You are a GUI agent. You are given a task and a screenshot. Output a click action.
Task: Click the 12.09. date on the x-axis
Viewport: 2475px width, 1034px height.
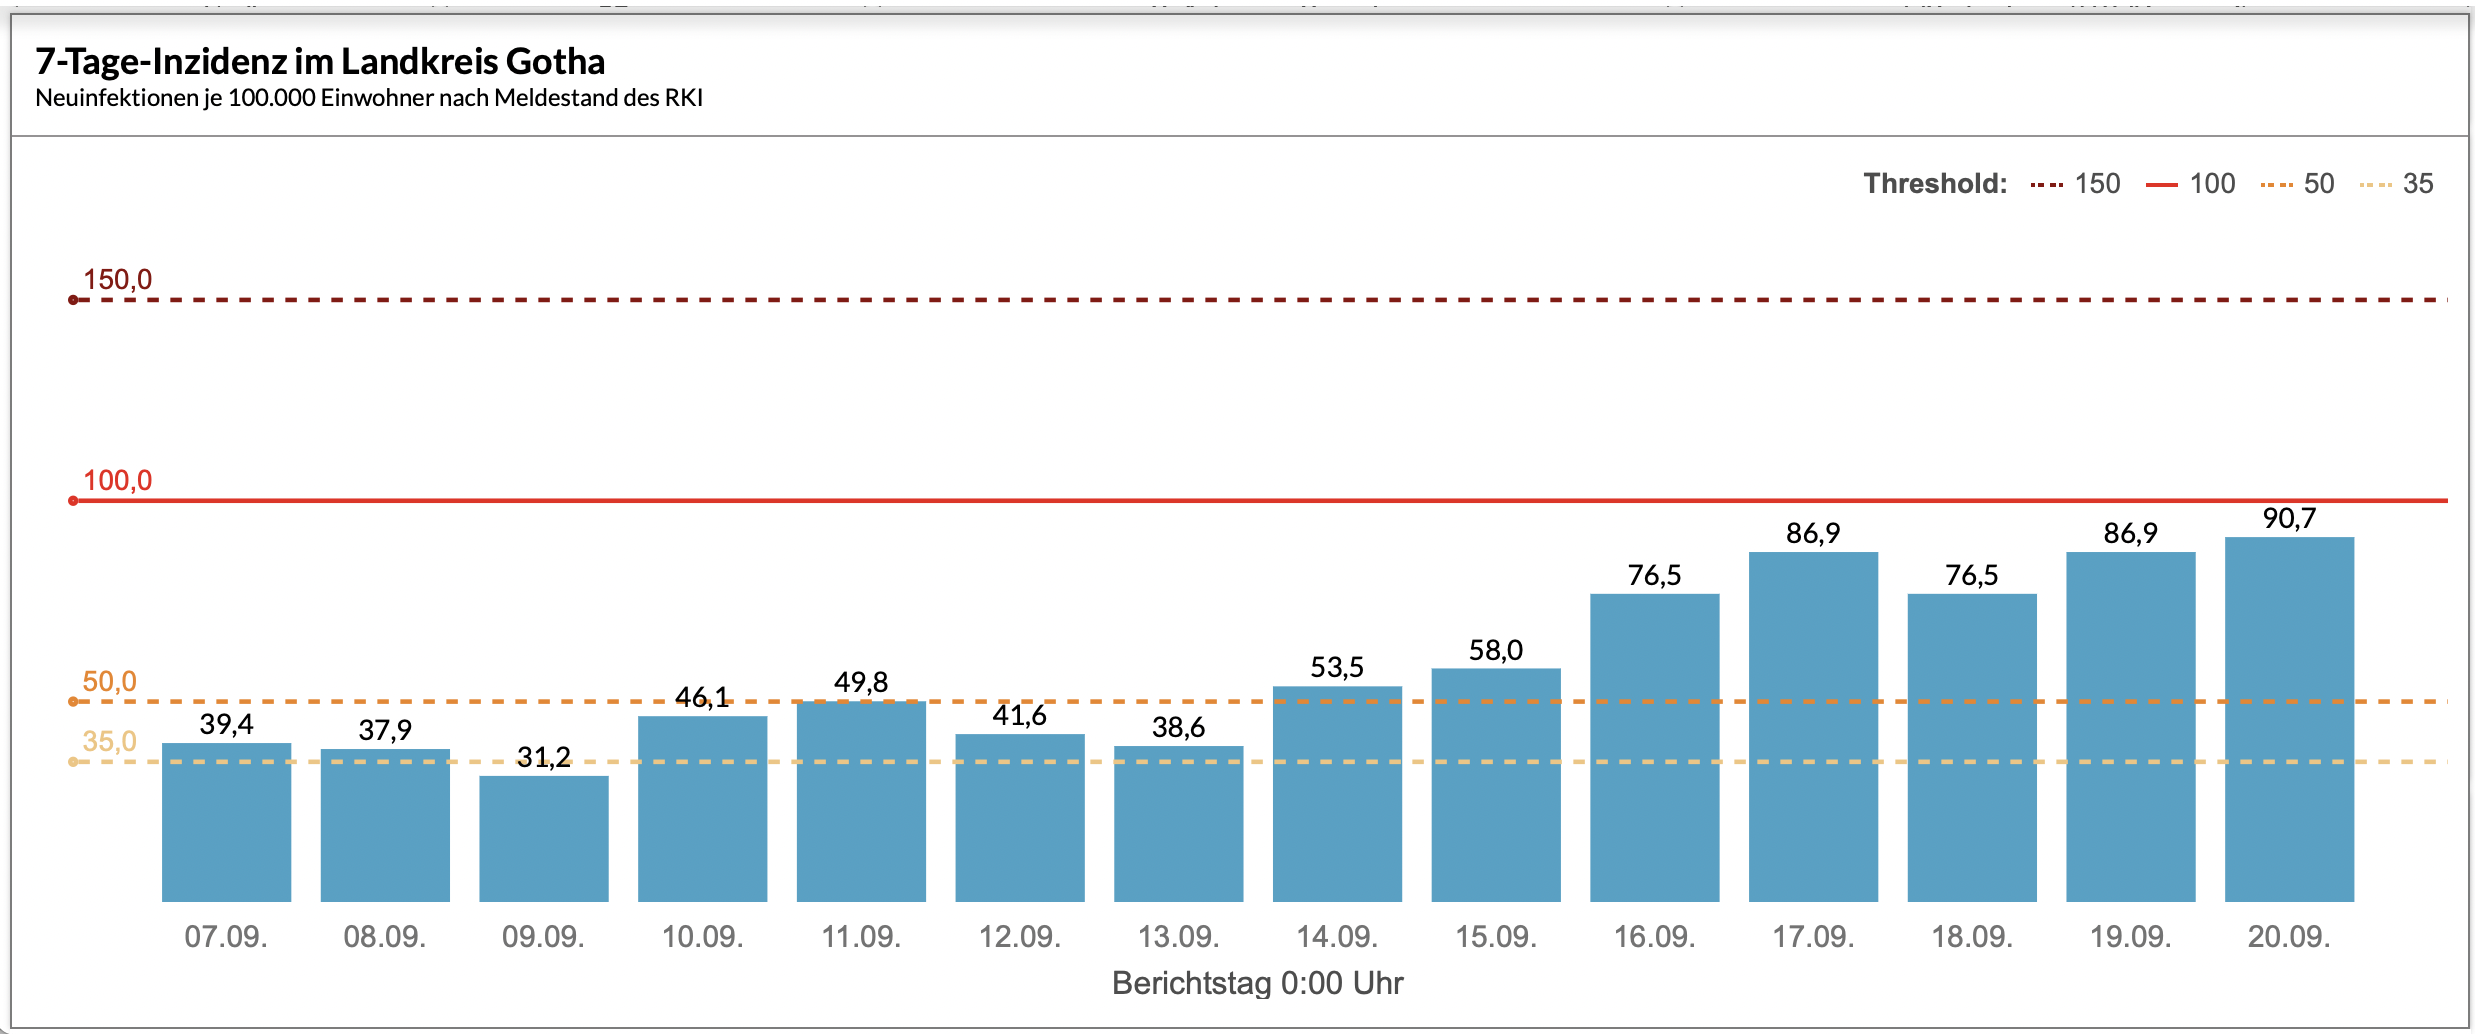[1020, 937]
